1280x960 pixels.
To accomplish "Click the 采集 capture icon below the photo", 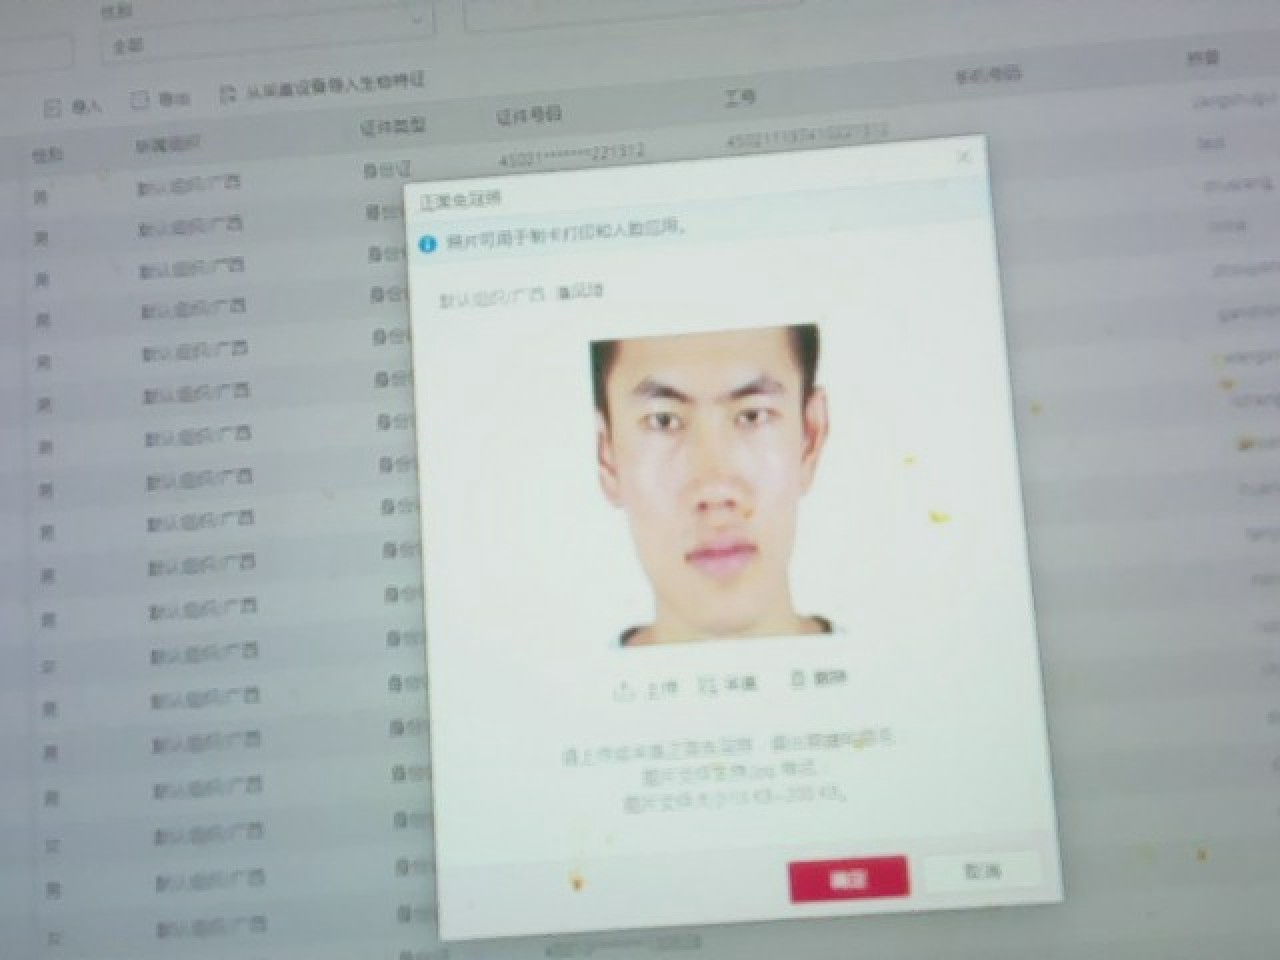I will click(709, 685).
